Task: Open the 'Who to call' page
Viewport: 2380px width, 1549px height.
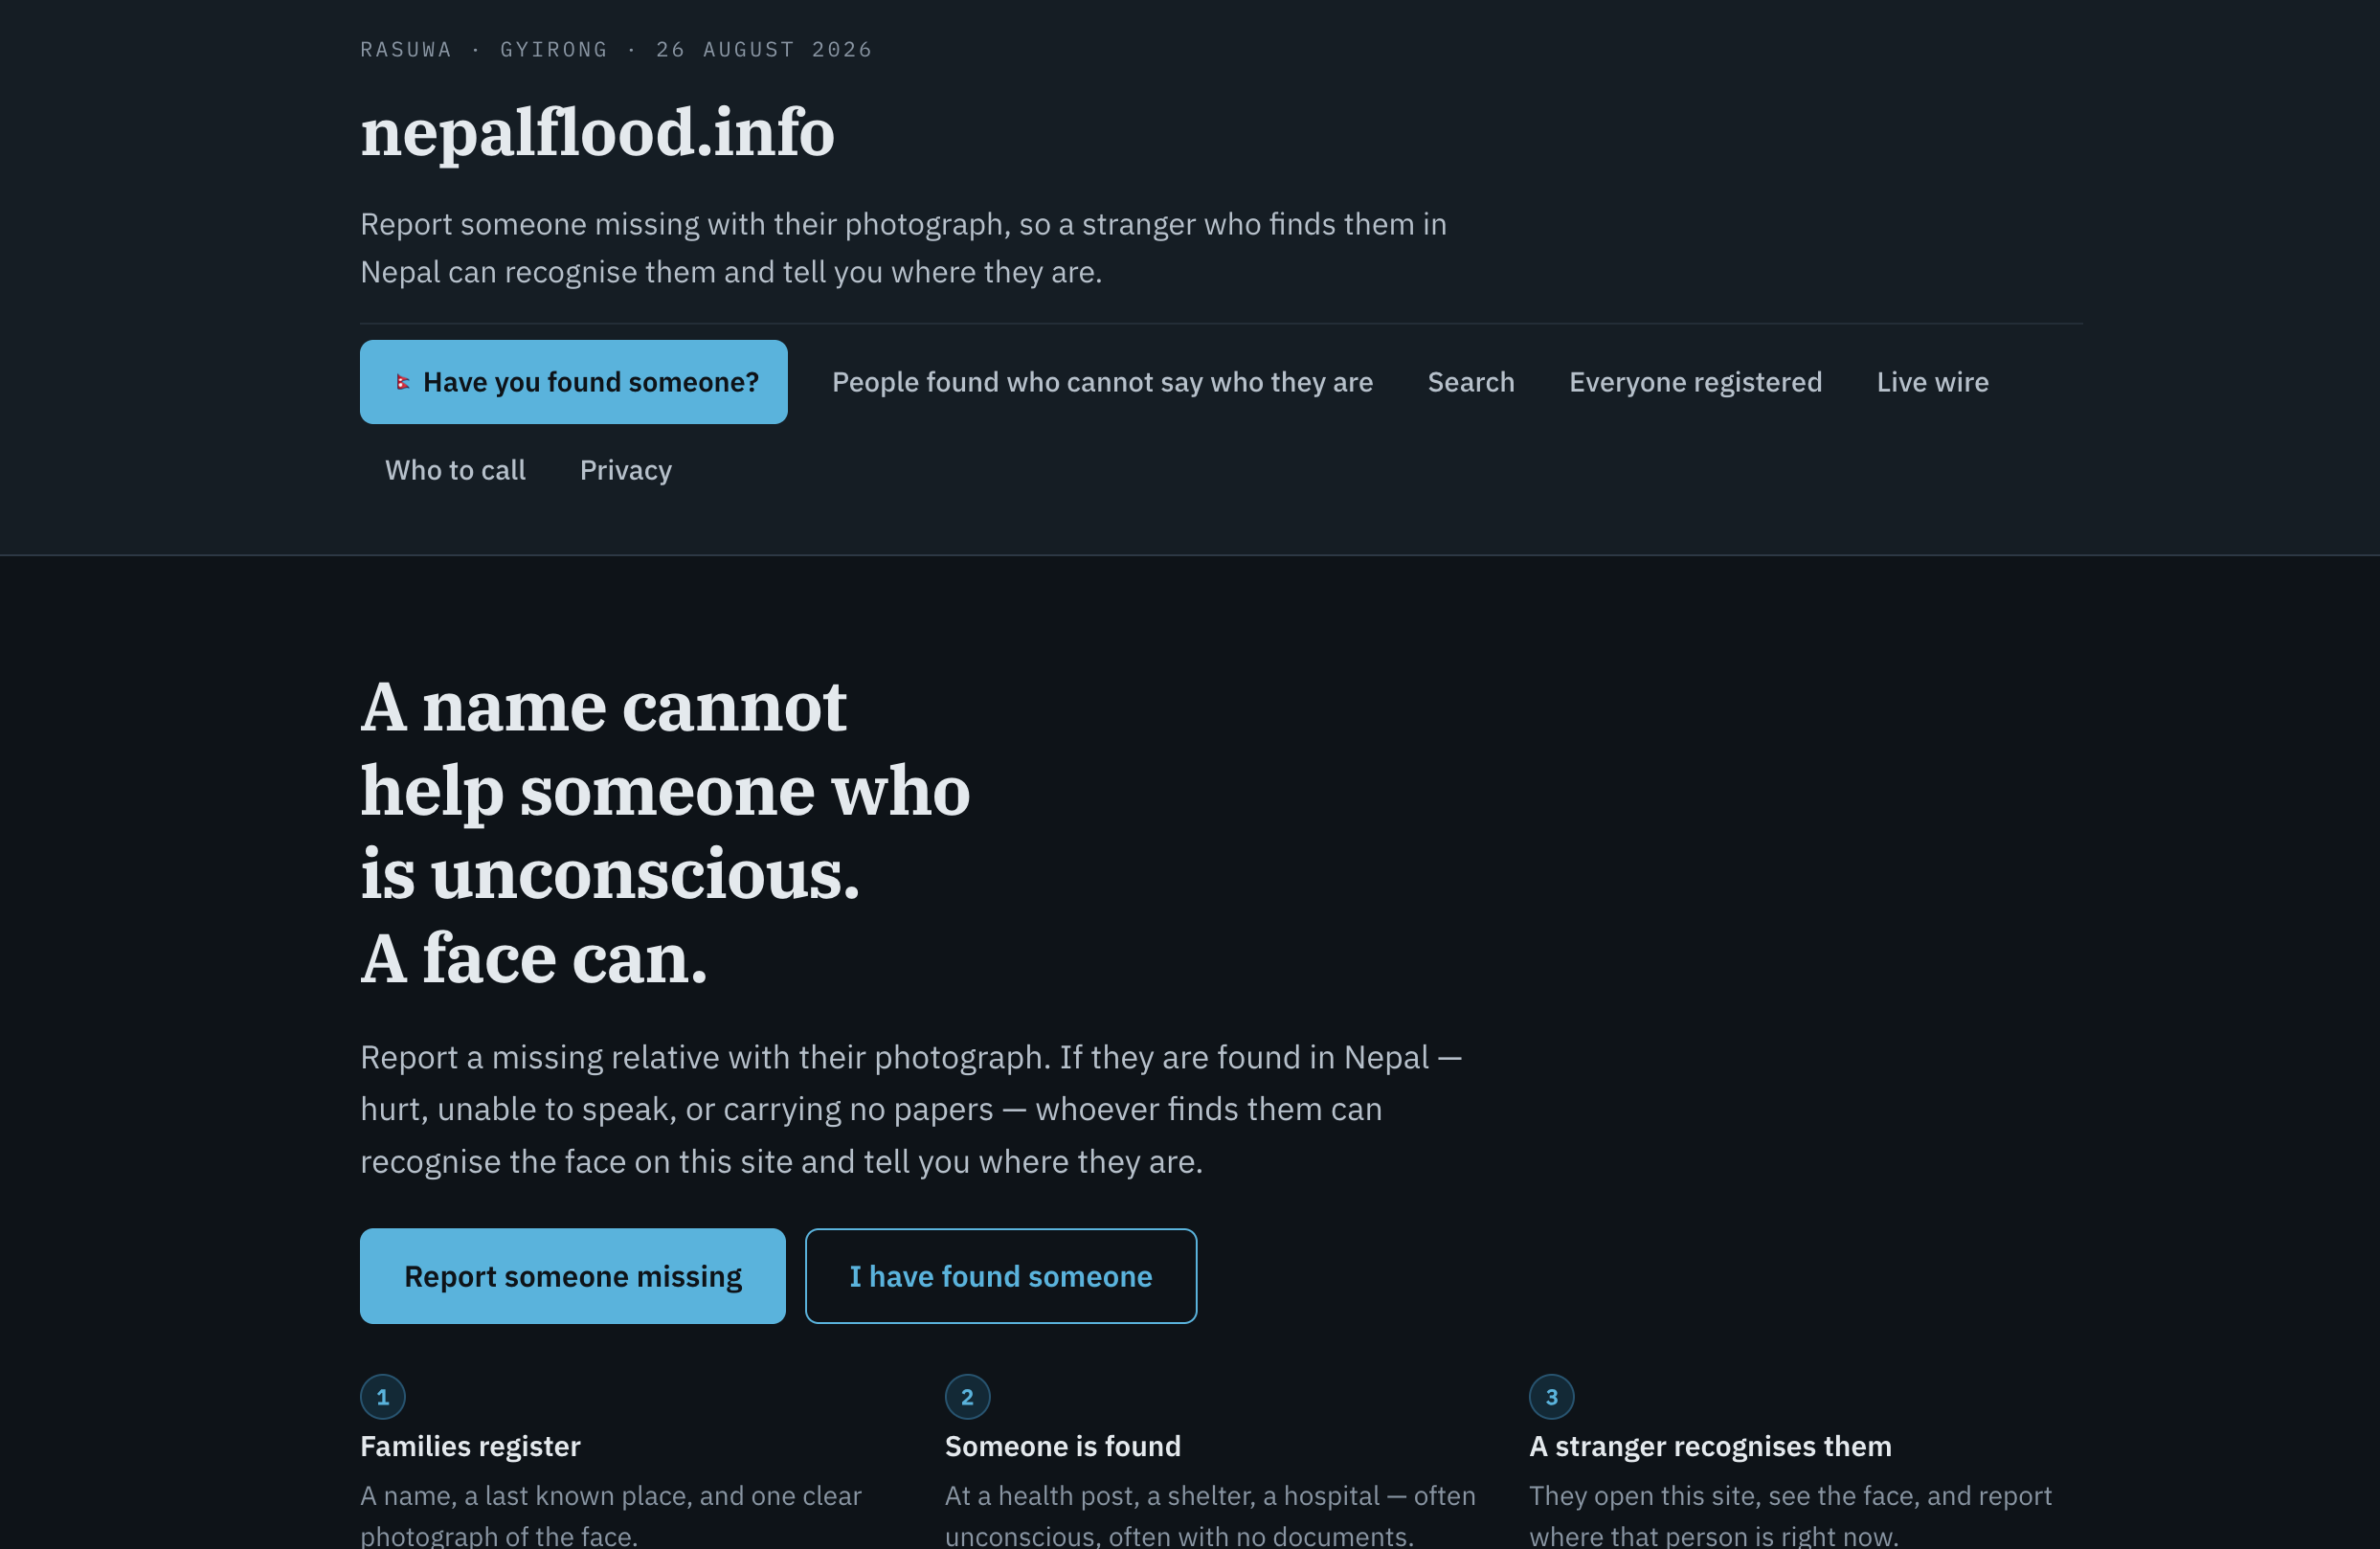Action: click(x=455, y=470)
